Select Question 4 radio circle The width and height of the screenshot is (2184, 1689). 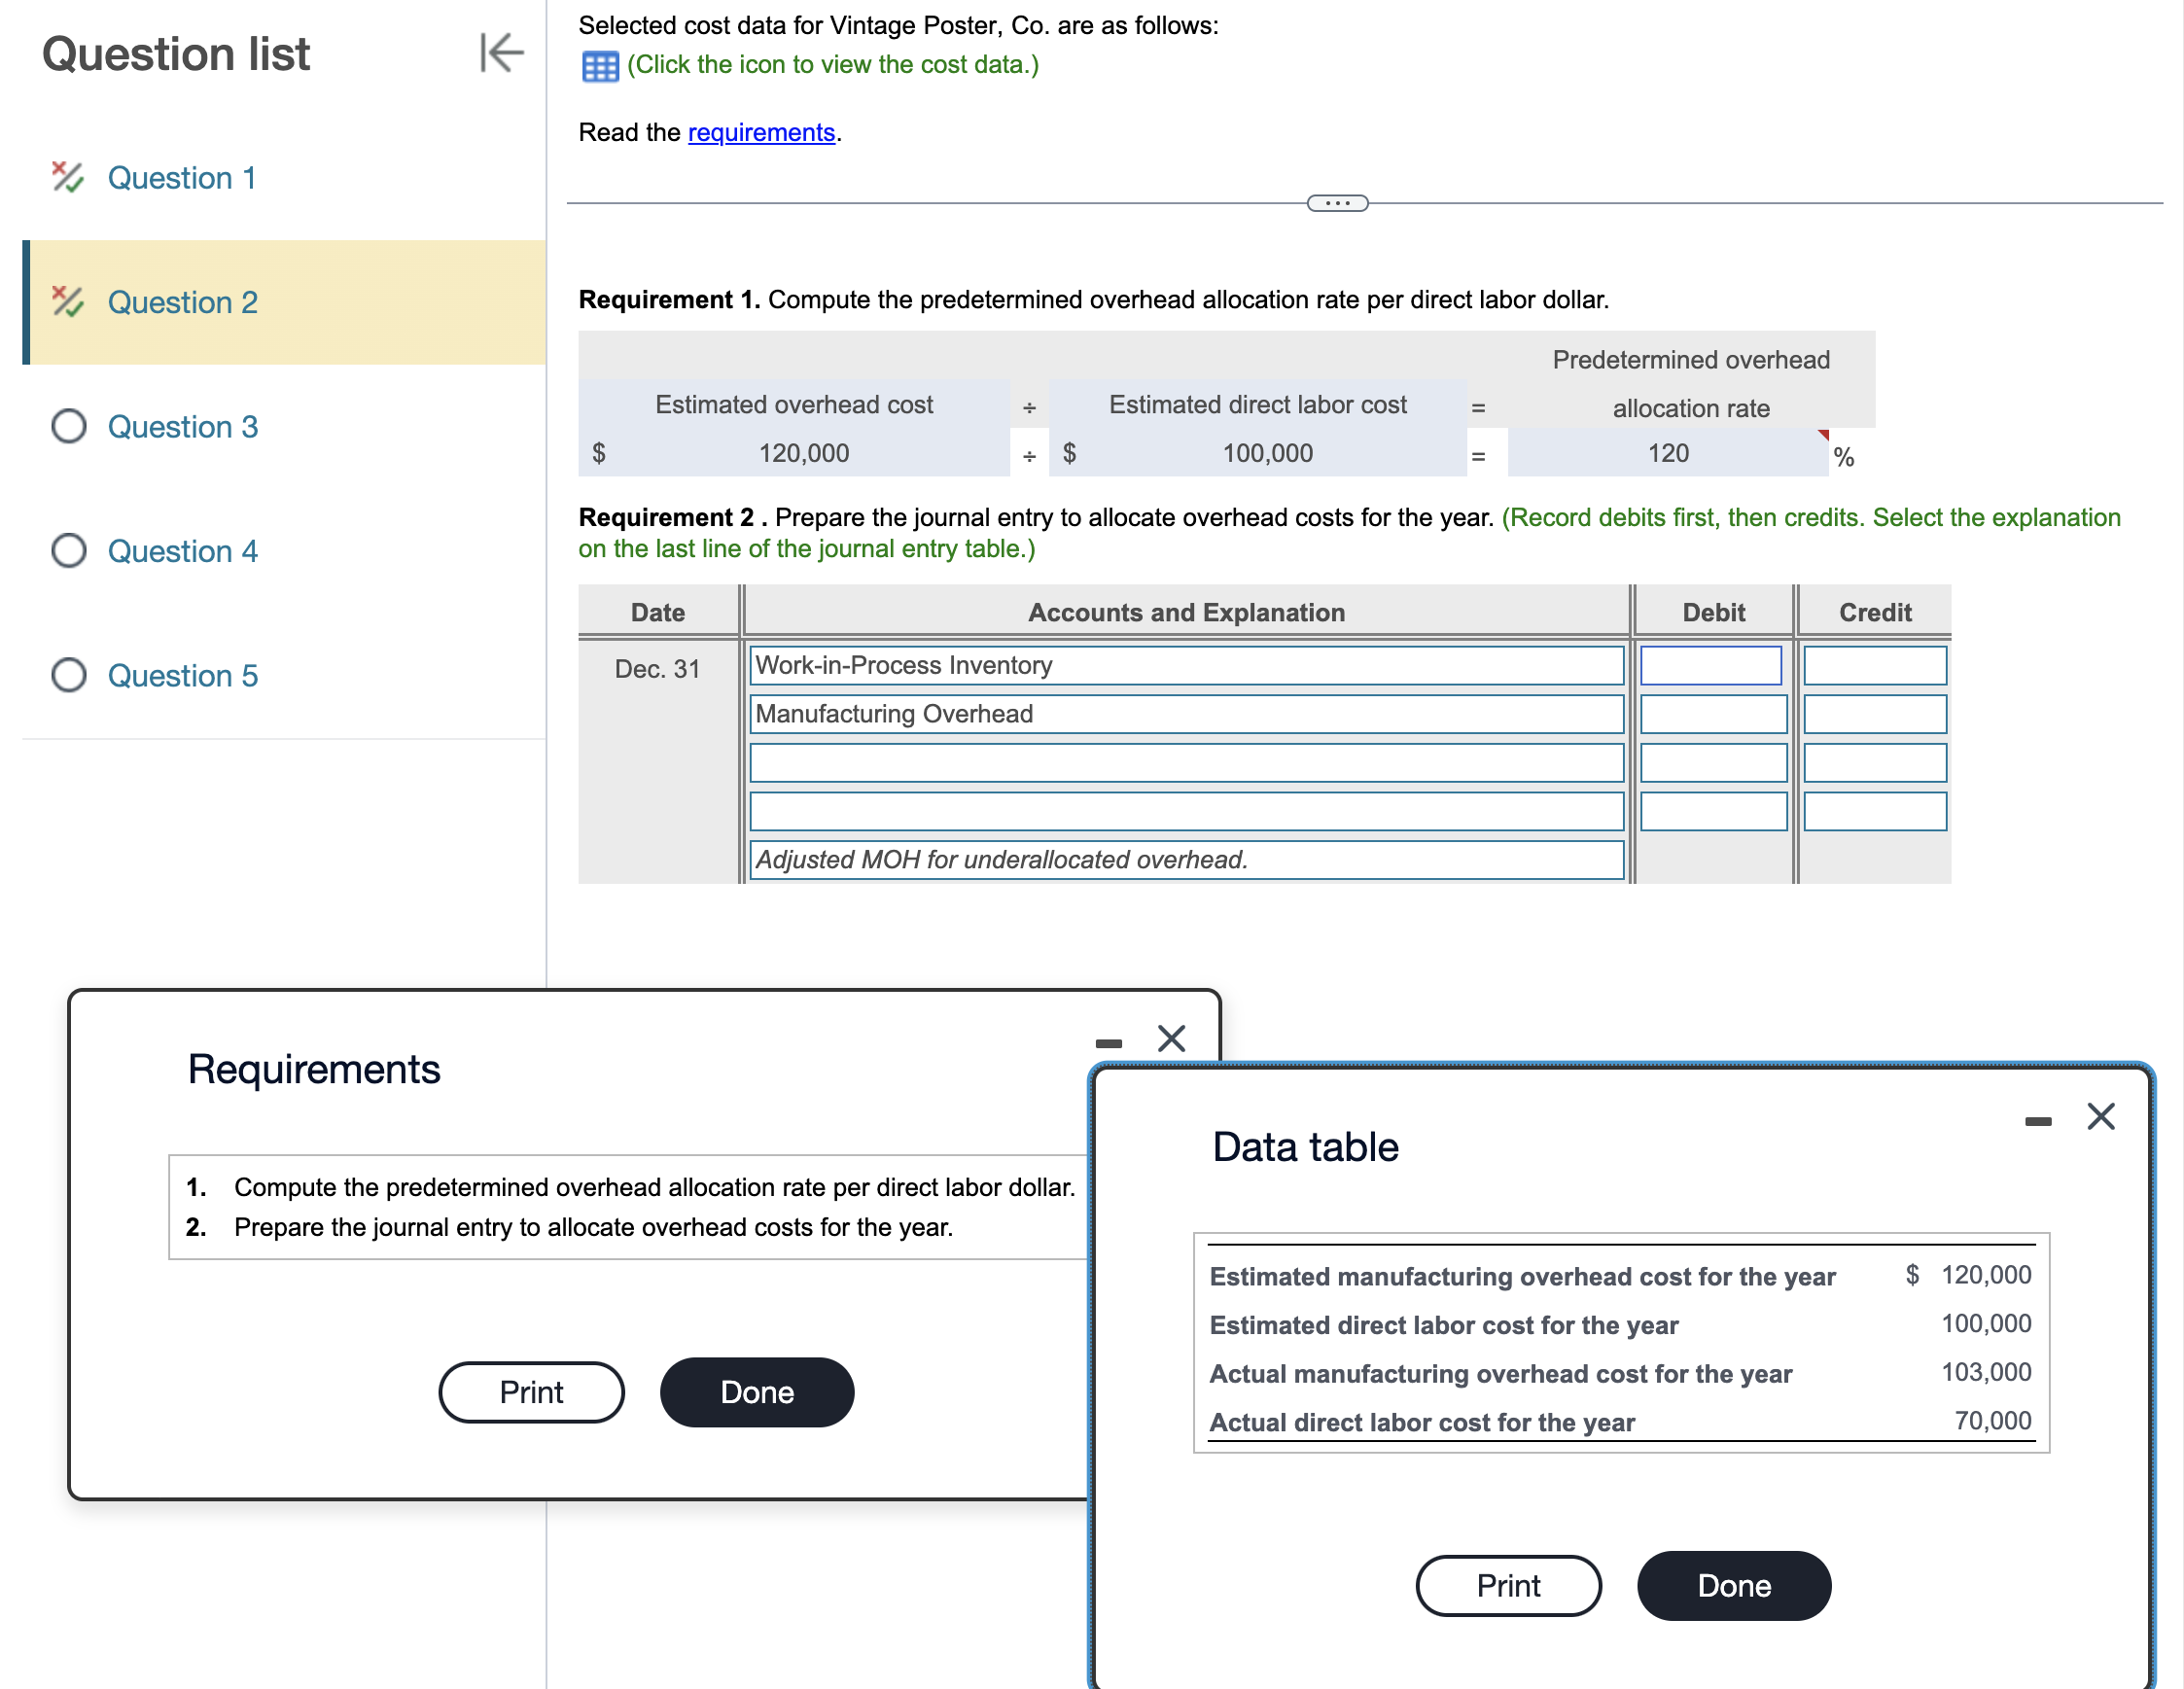[68, 550]
